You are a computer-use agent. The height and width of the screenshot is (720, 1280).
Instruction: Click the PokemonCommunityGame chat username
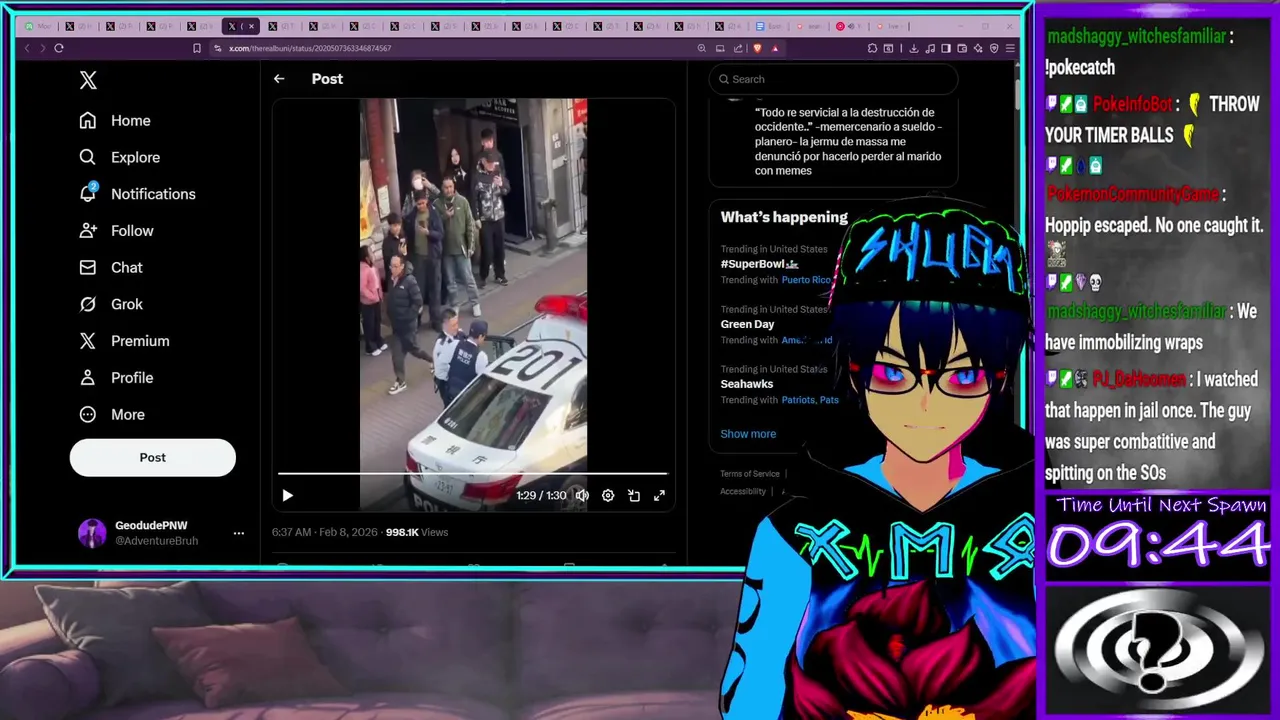1132,194
